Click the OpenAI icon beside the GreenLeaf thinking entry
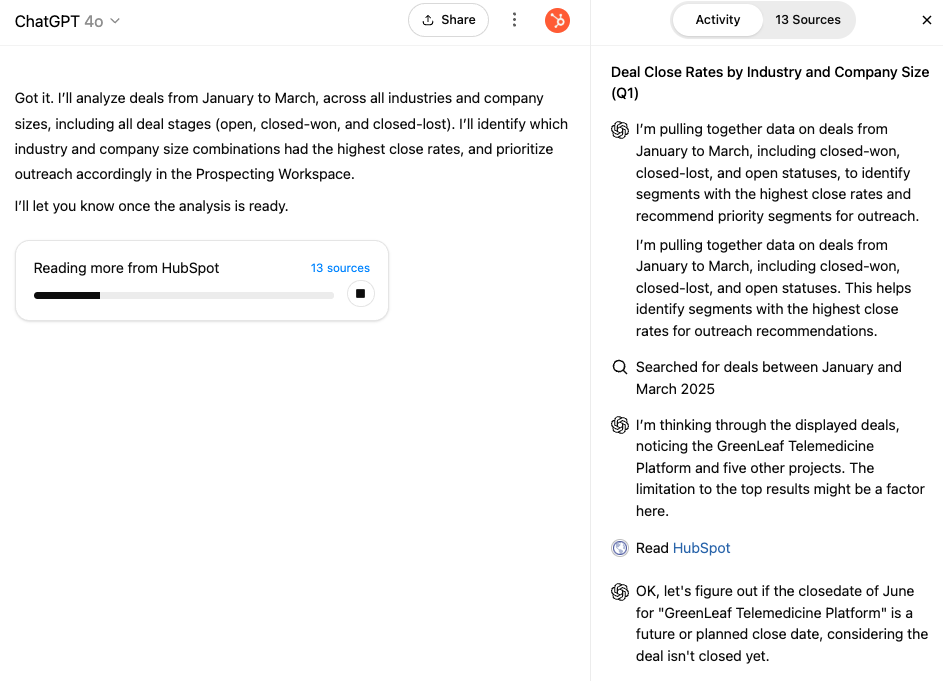Screen dimensions: 943x681 point(619,425)
